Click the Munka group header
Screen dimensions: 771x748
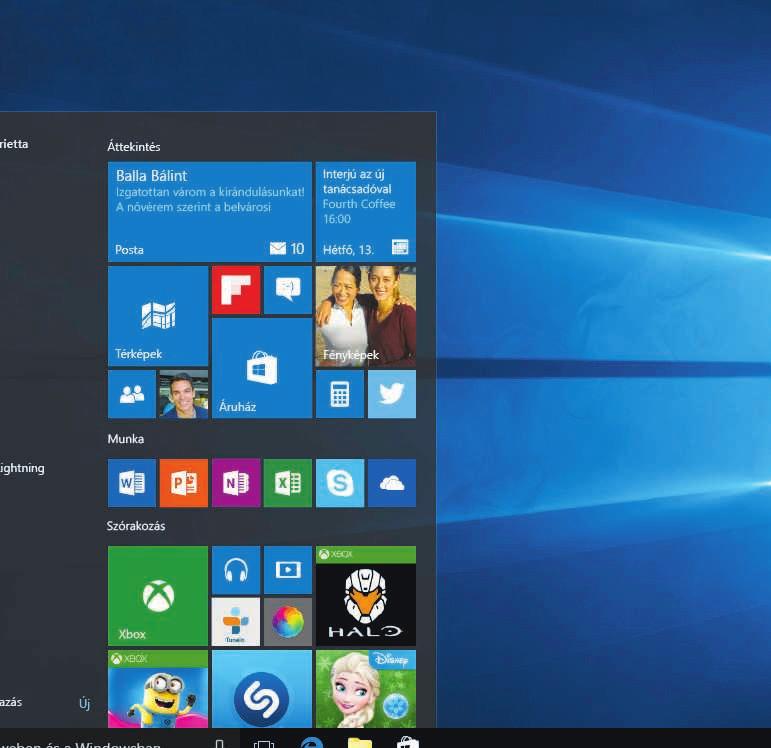pos(126,439)
